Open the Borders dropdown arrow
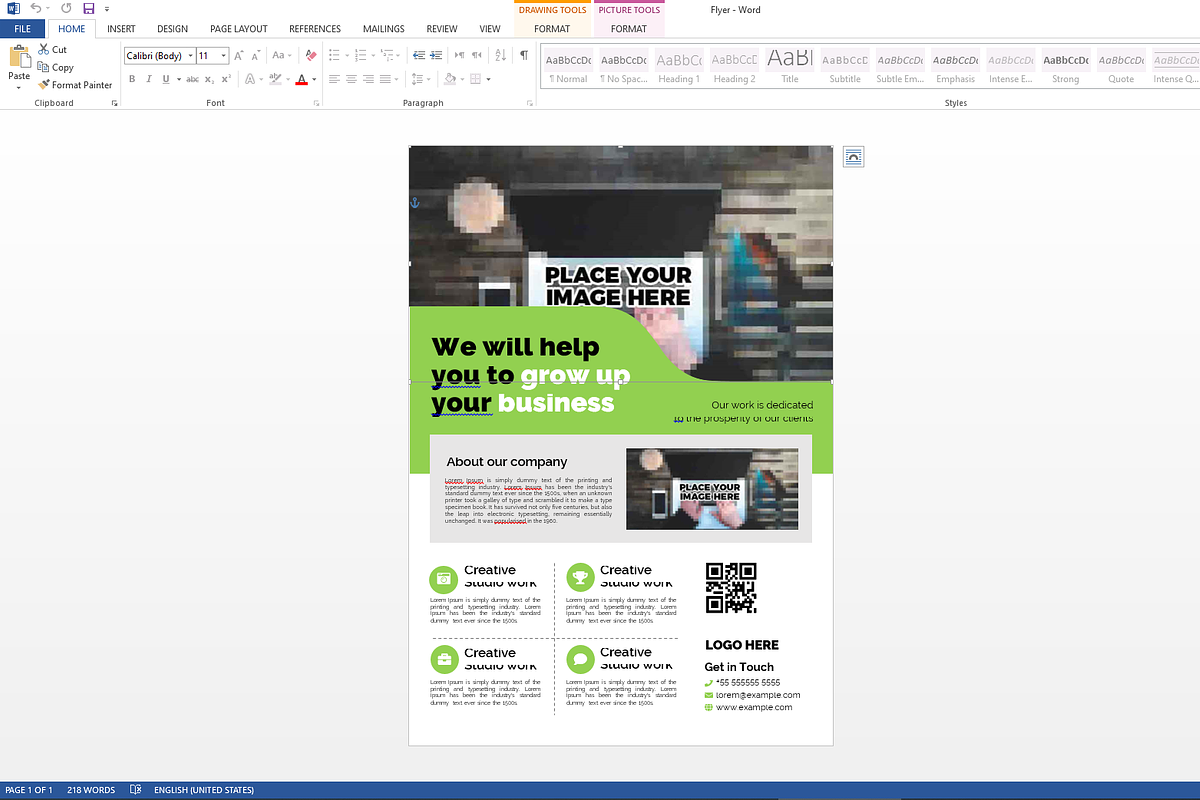The width and height of the screenshot is (1200, 800). click(487, 79)
